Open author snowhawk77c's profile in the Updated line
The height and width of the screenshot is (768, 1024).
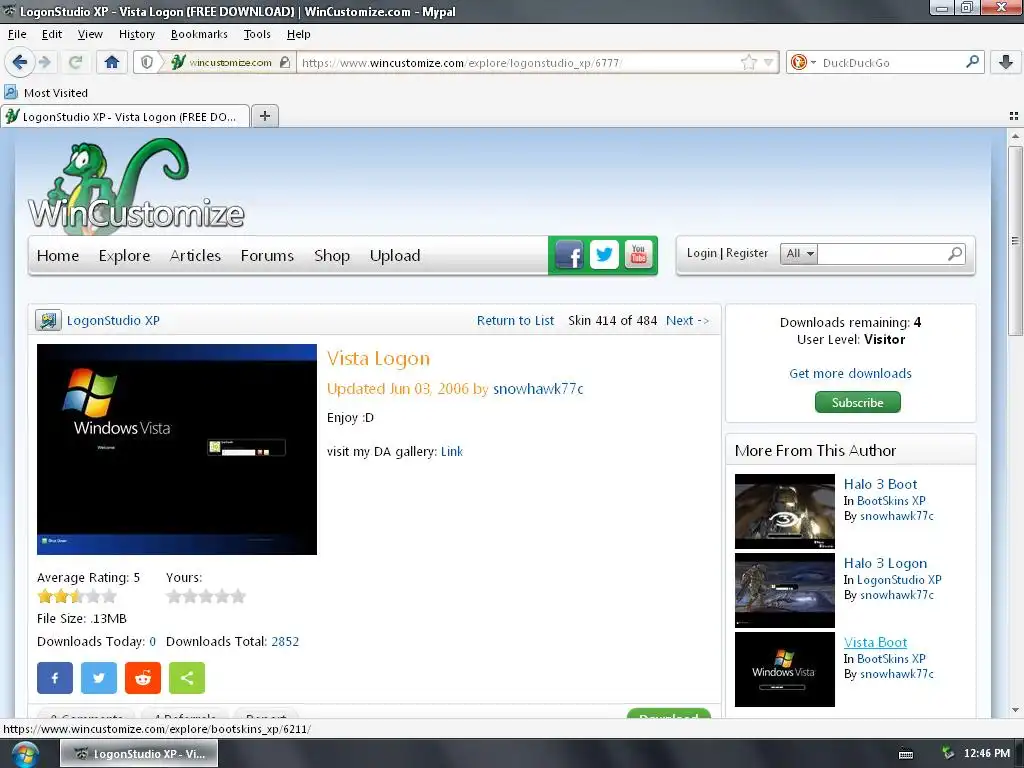point(538,389)
